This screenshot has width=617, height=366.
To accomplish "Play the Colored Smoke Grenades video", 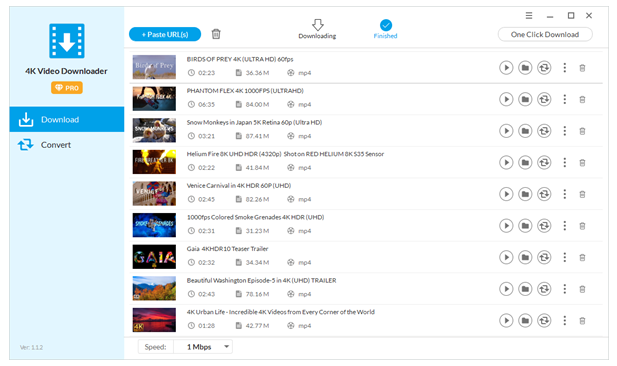I will click(506, 226).
